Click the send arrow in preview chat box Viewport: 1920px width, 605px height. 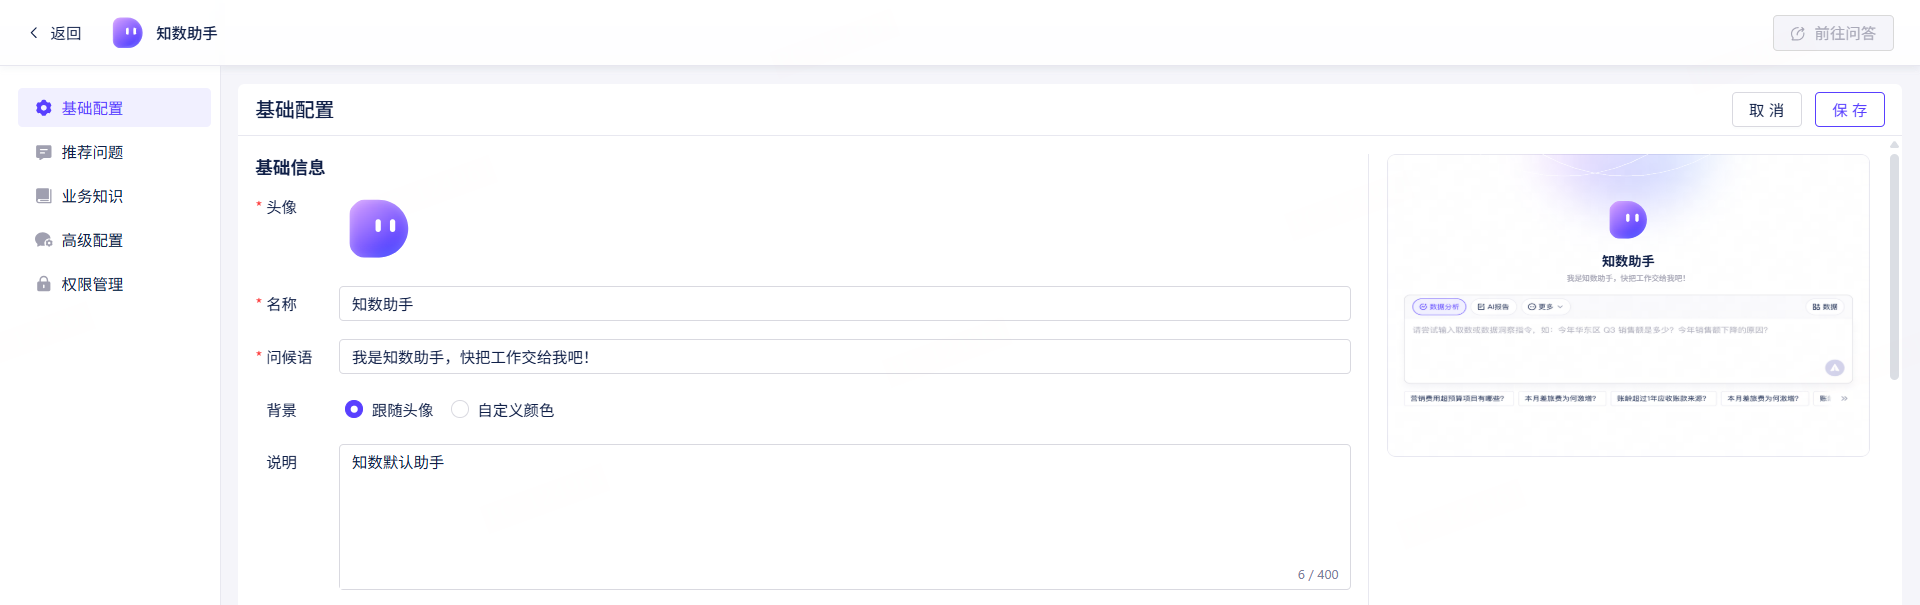click(1834, 368)
